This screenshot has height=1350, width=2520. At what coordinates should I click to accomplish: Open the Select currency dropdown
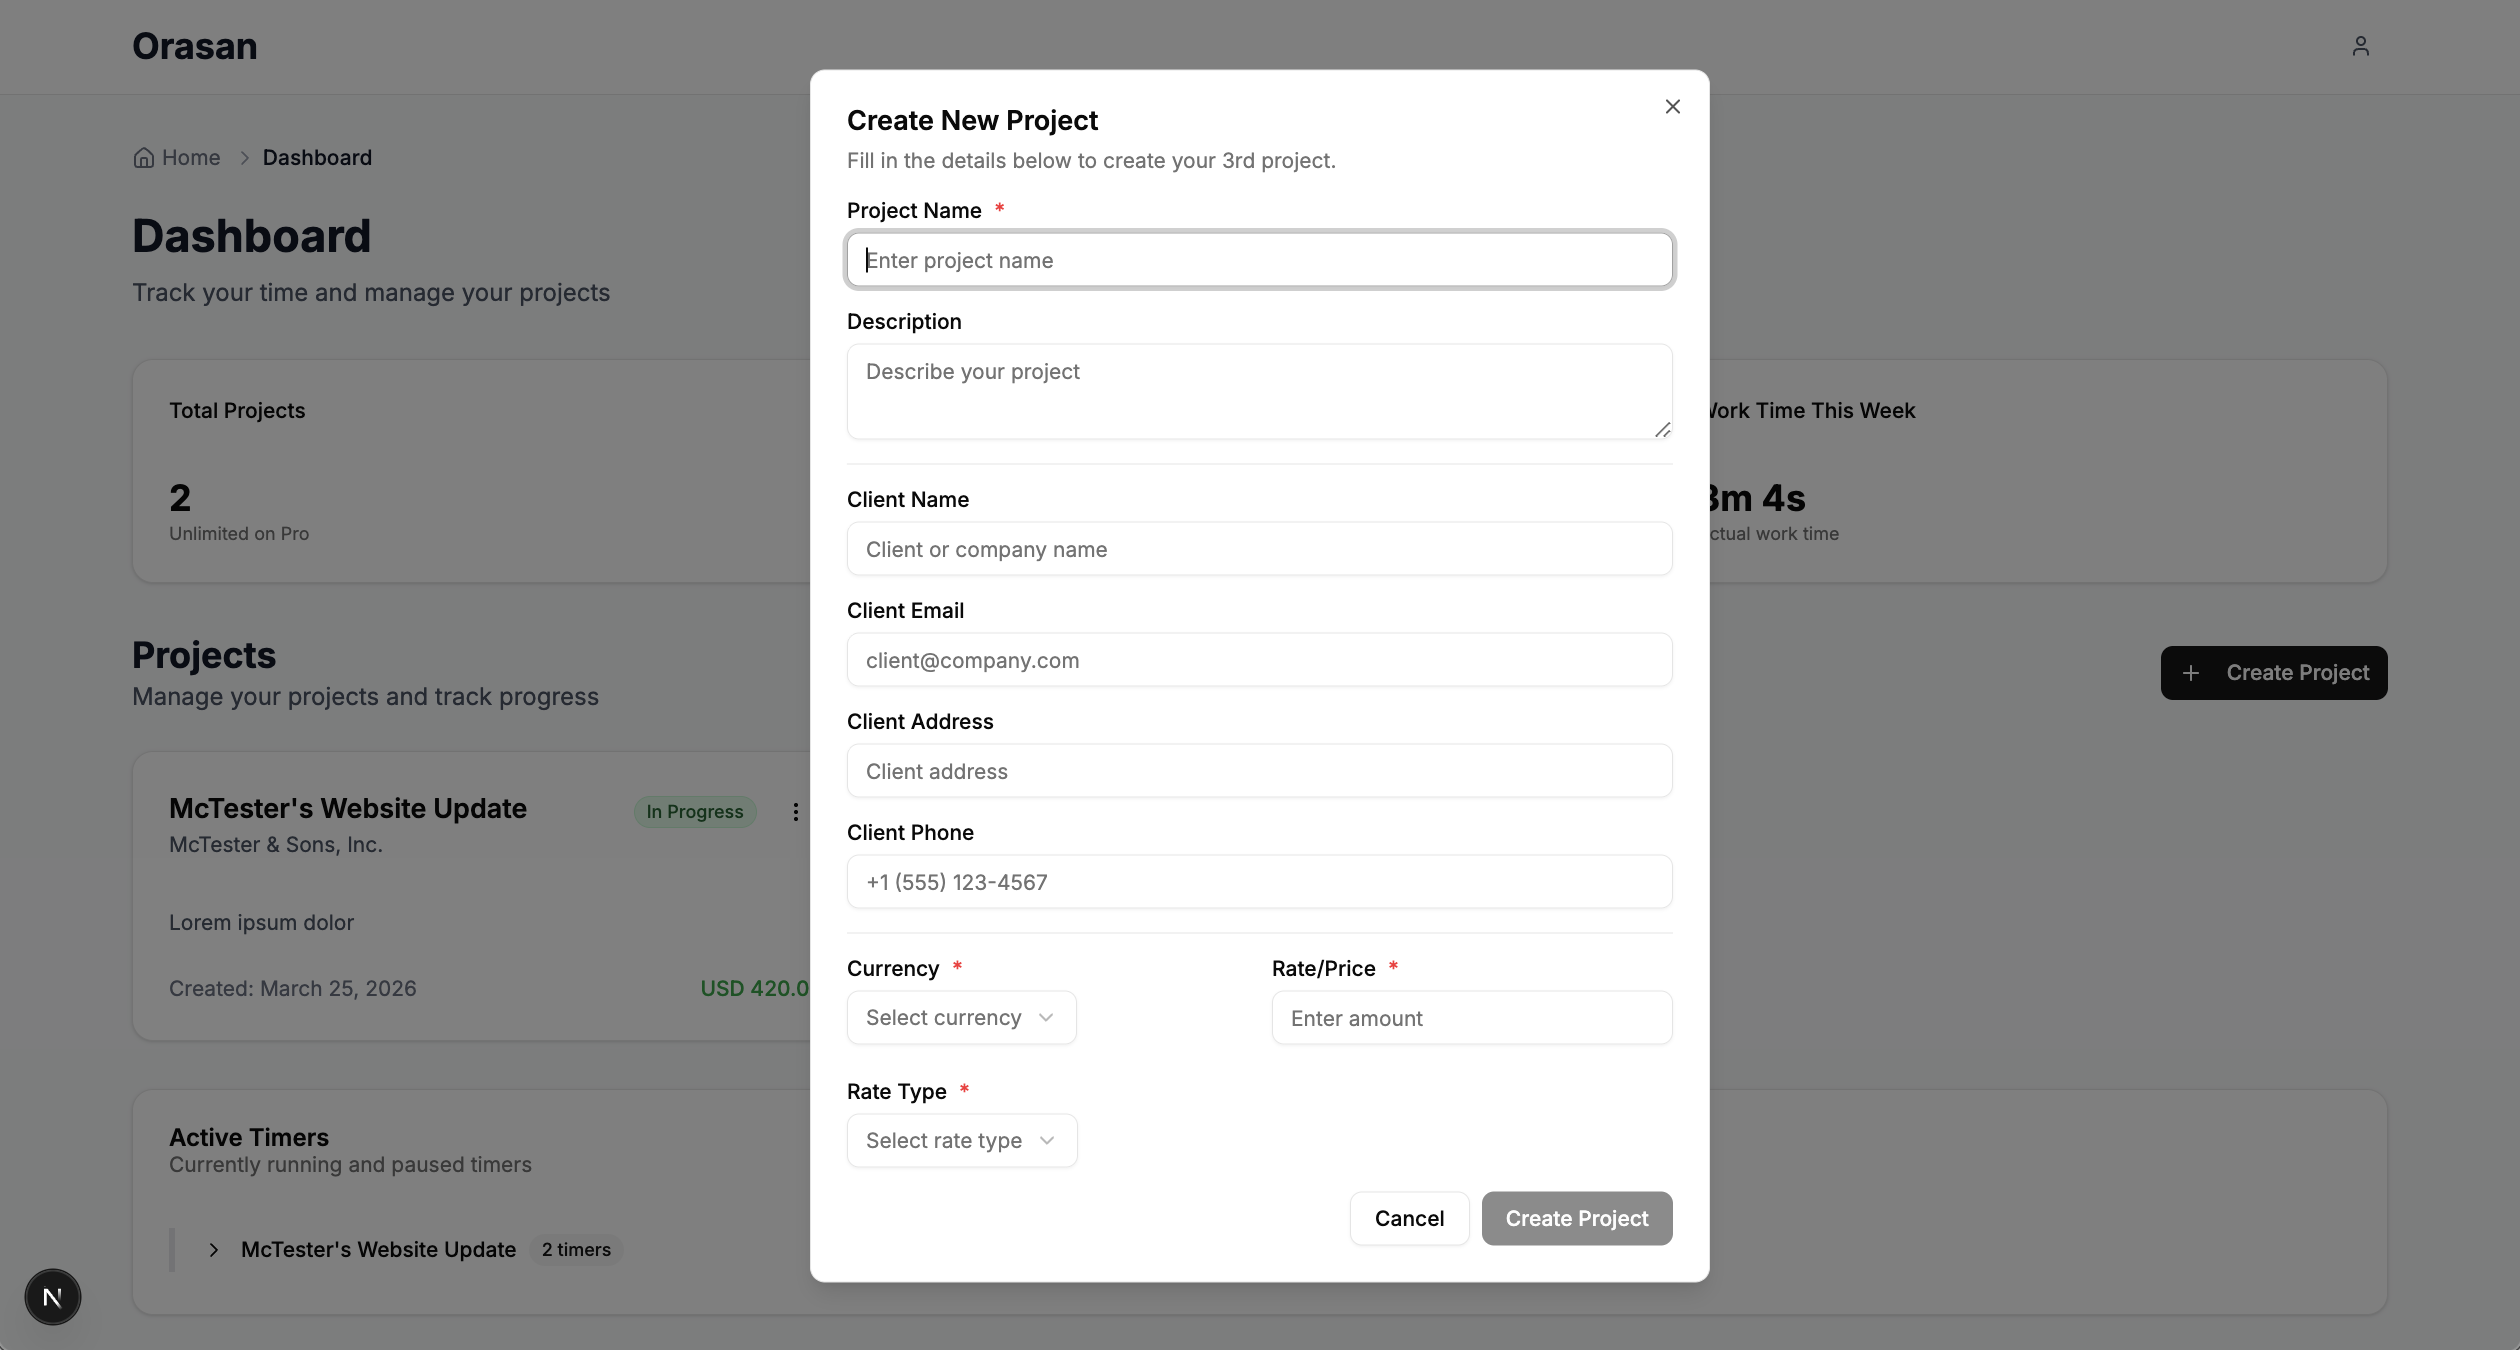click(x=961, y=1018)
